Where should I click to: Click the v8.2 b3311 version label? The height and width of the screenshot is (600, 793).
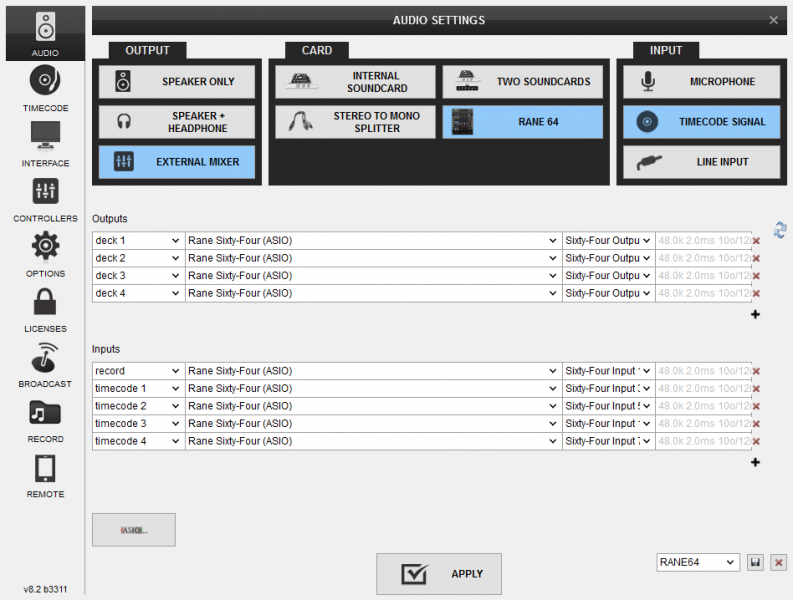(x=45, y=589)
